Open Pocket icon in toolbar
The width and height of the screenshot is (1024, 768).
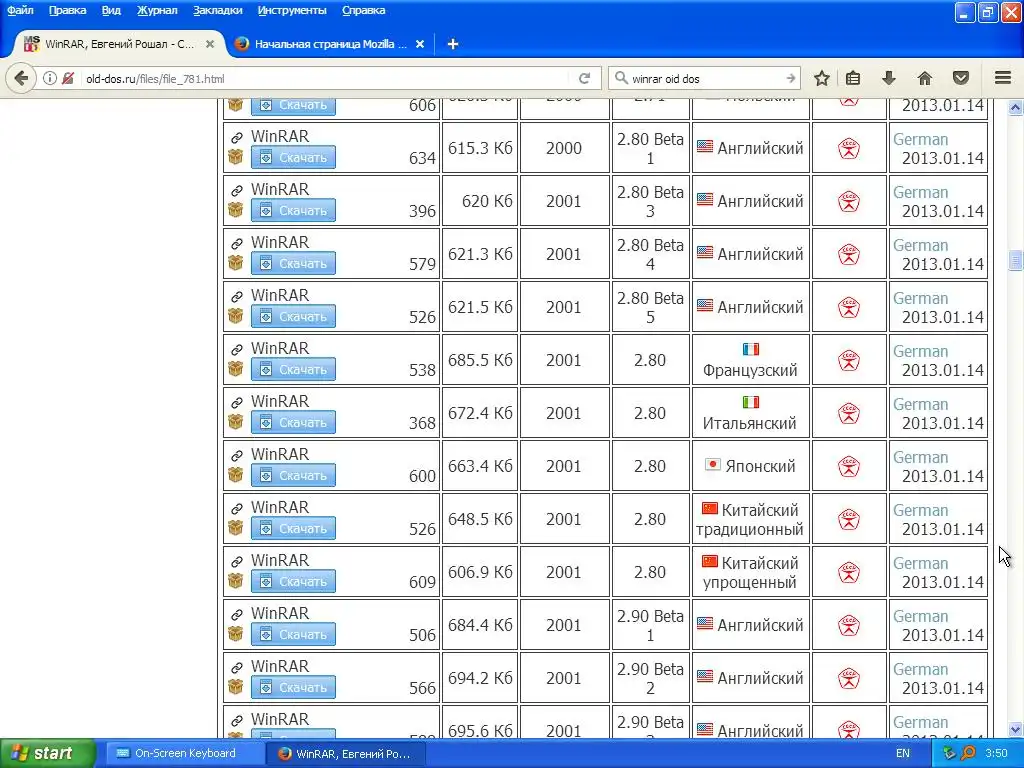point(961,78)
